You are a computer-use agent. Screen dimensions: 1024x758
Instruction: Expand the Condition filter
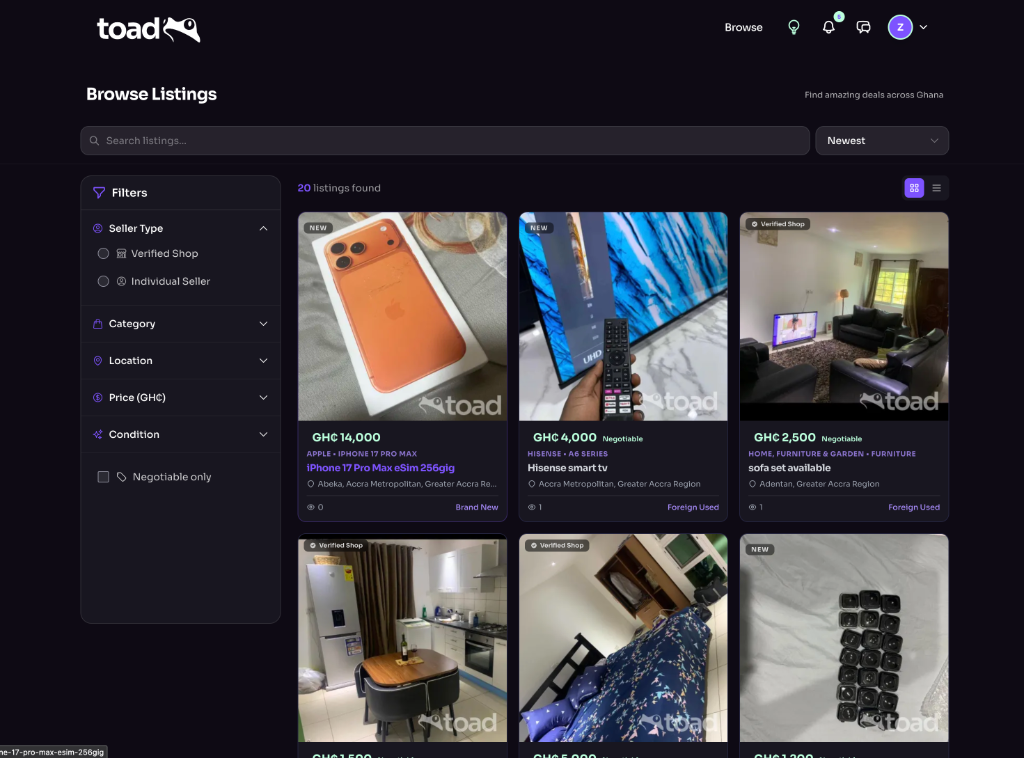tap(180, 434)
